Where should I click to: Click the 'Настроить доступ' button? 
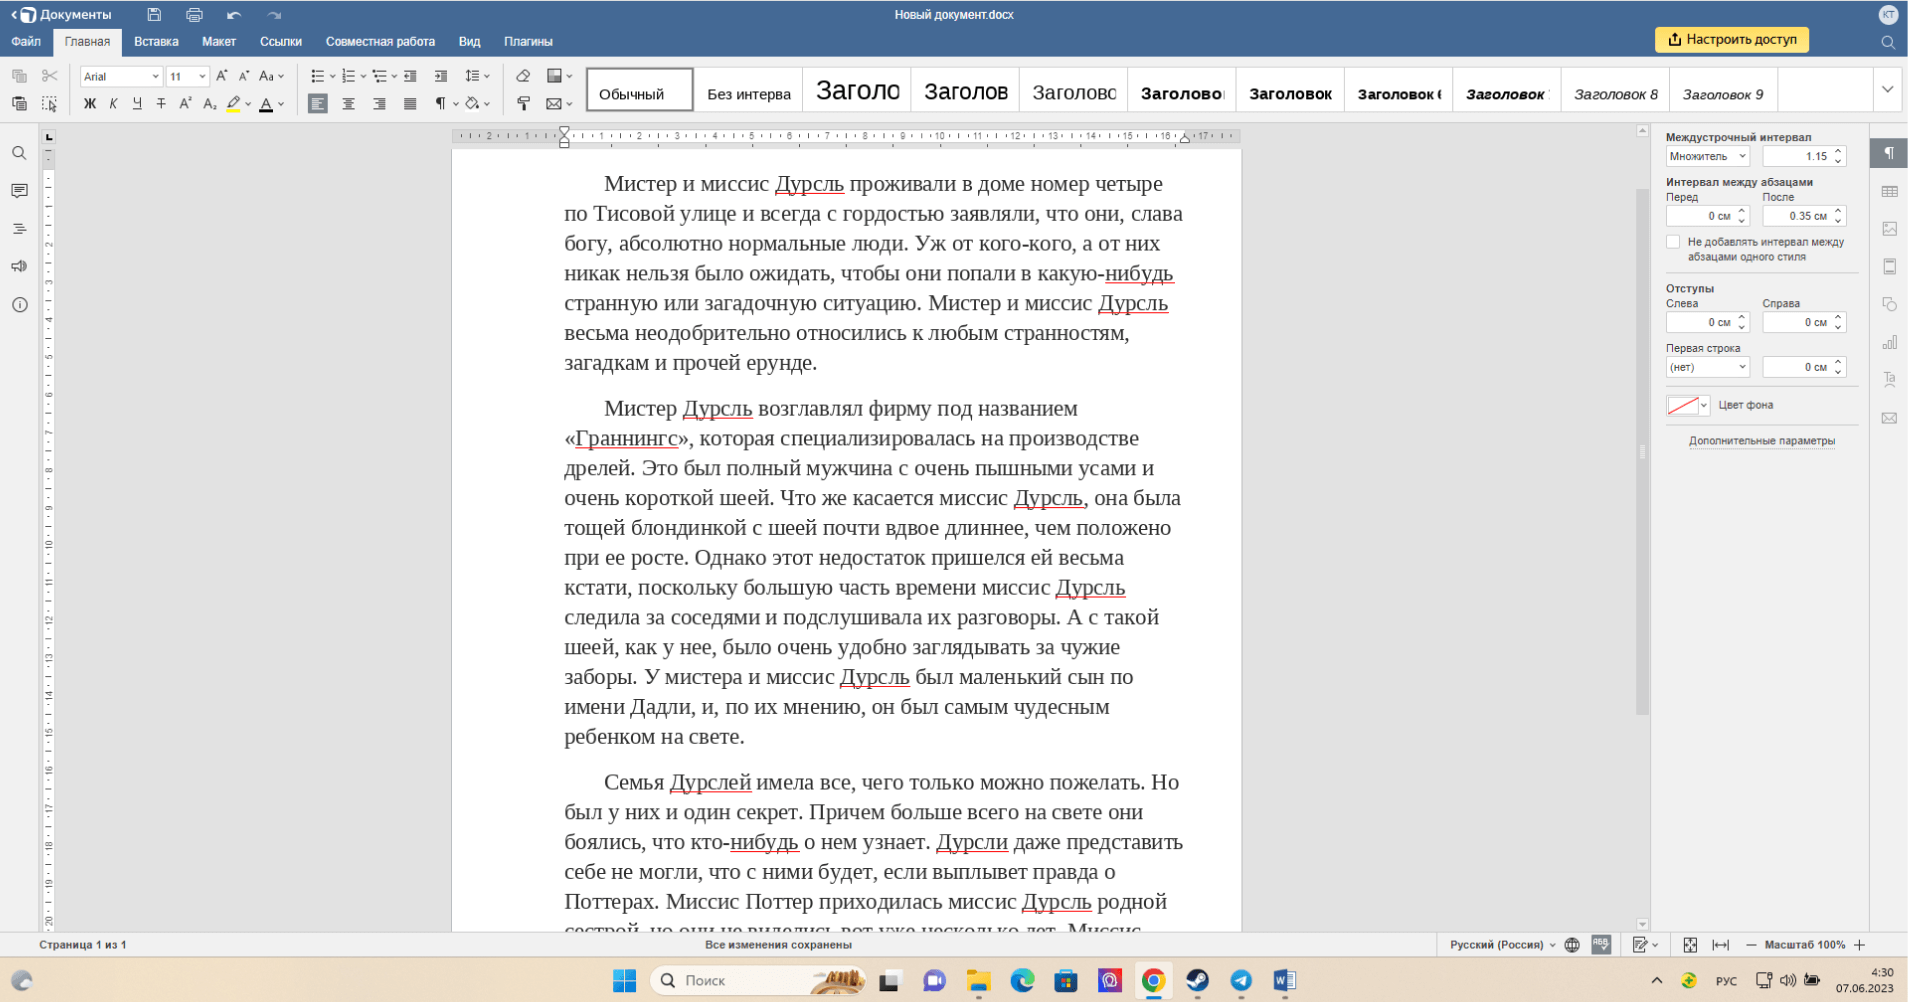tap(1732, 40)
